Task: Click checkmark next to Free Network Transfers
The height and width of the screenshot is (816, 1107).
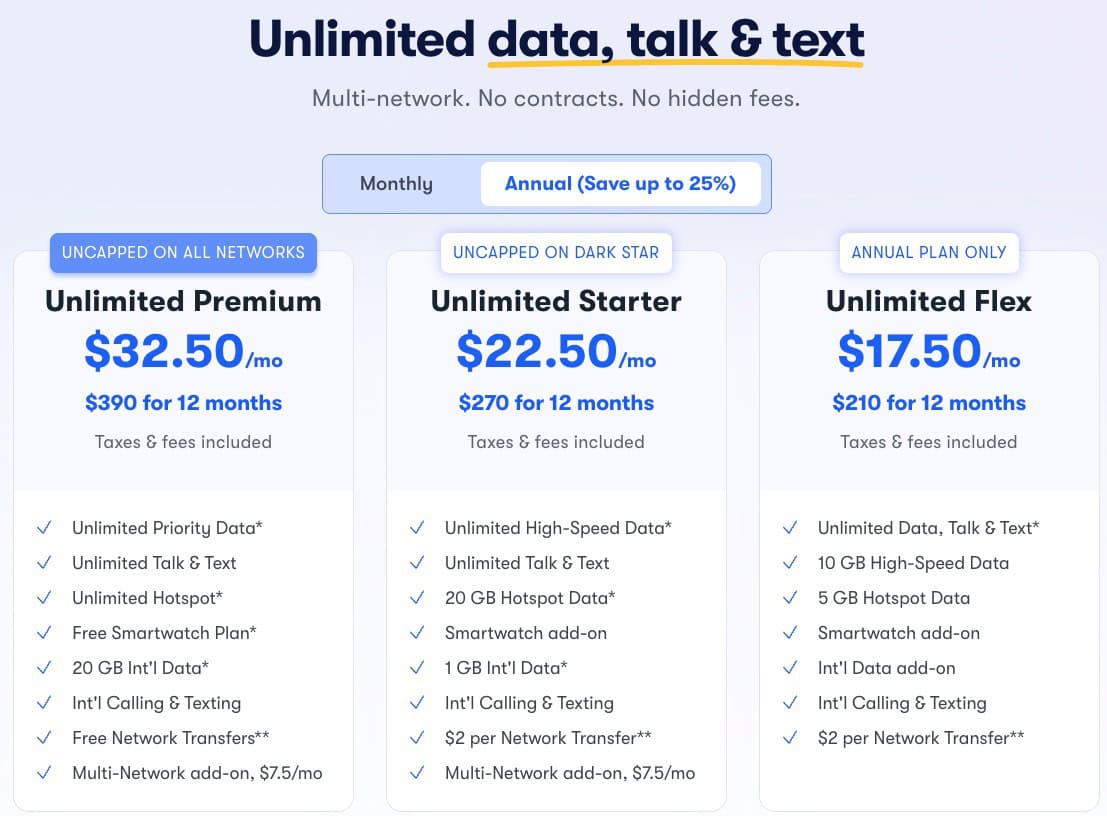Action: click(44, 738)
